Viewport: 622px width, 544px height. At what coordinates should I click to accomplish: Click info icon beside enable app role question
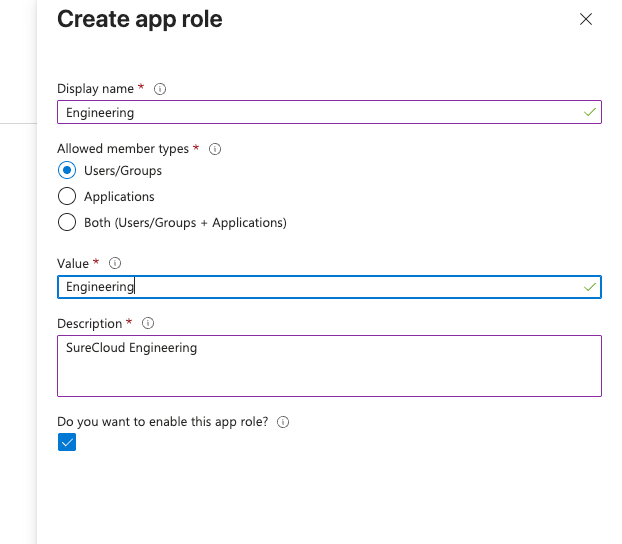pyautogui.click(x=283, y=422)
